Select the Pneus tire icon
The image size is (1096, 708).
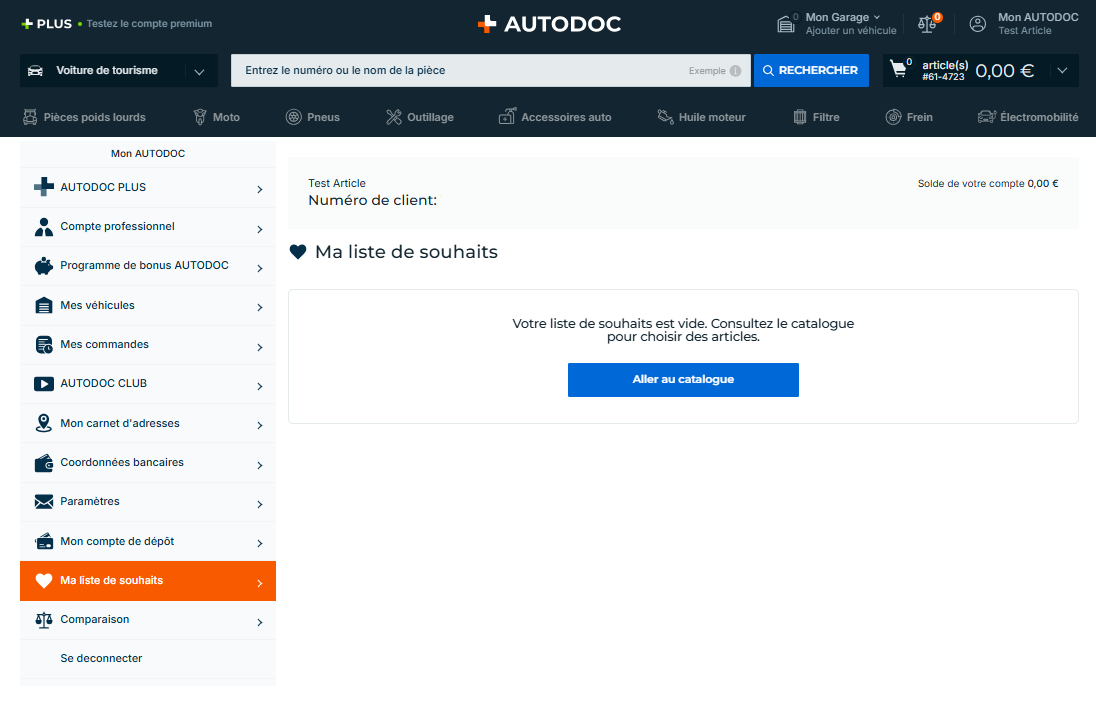293,117
